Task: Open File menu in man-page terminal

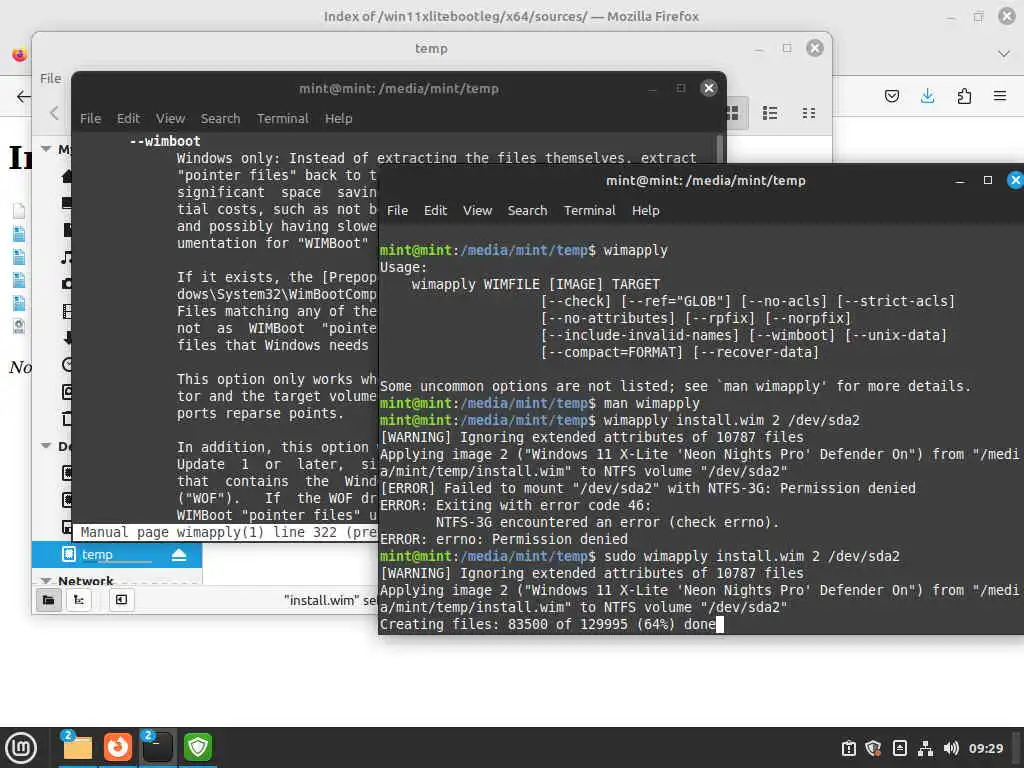Action: (90, 118)
